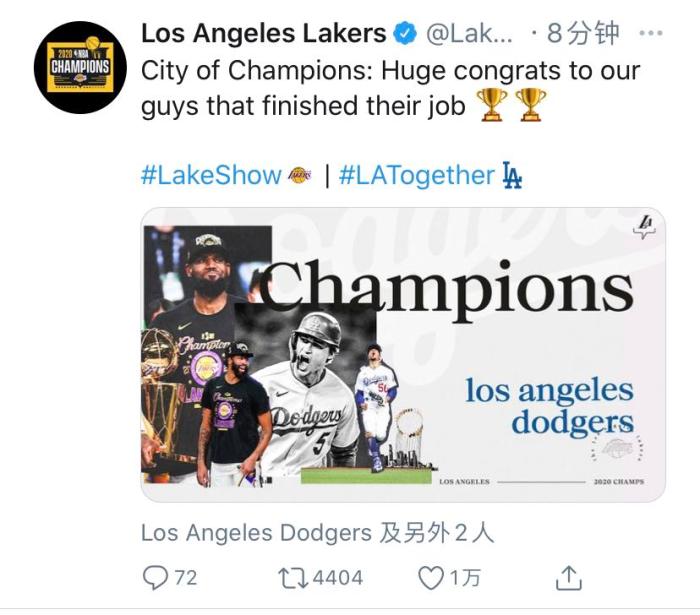Viewport: 700px width, 615px height.
Task: Click the blue verified badge
Action: pos(406,34)
